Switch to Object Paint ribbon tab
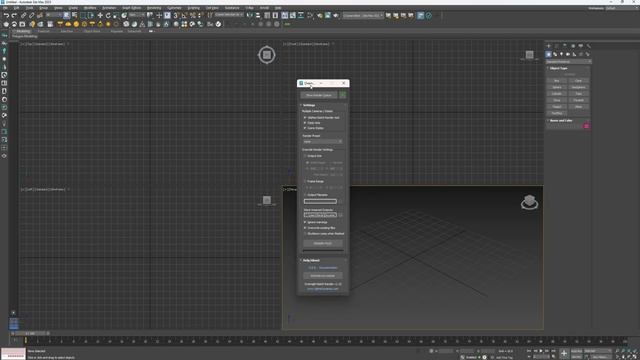 click(x=92, y=31)
